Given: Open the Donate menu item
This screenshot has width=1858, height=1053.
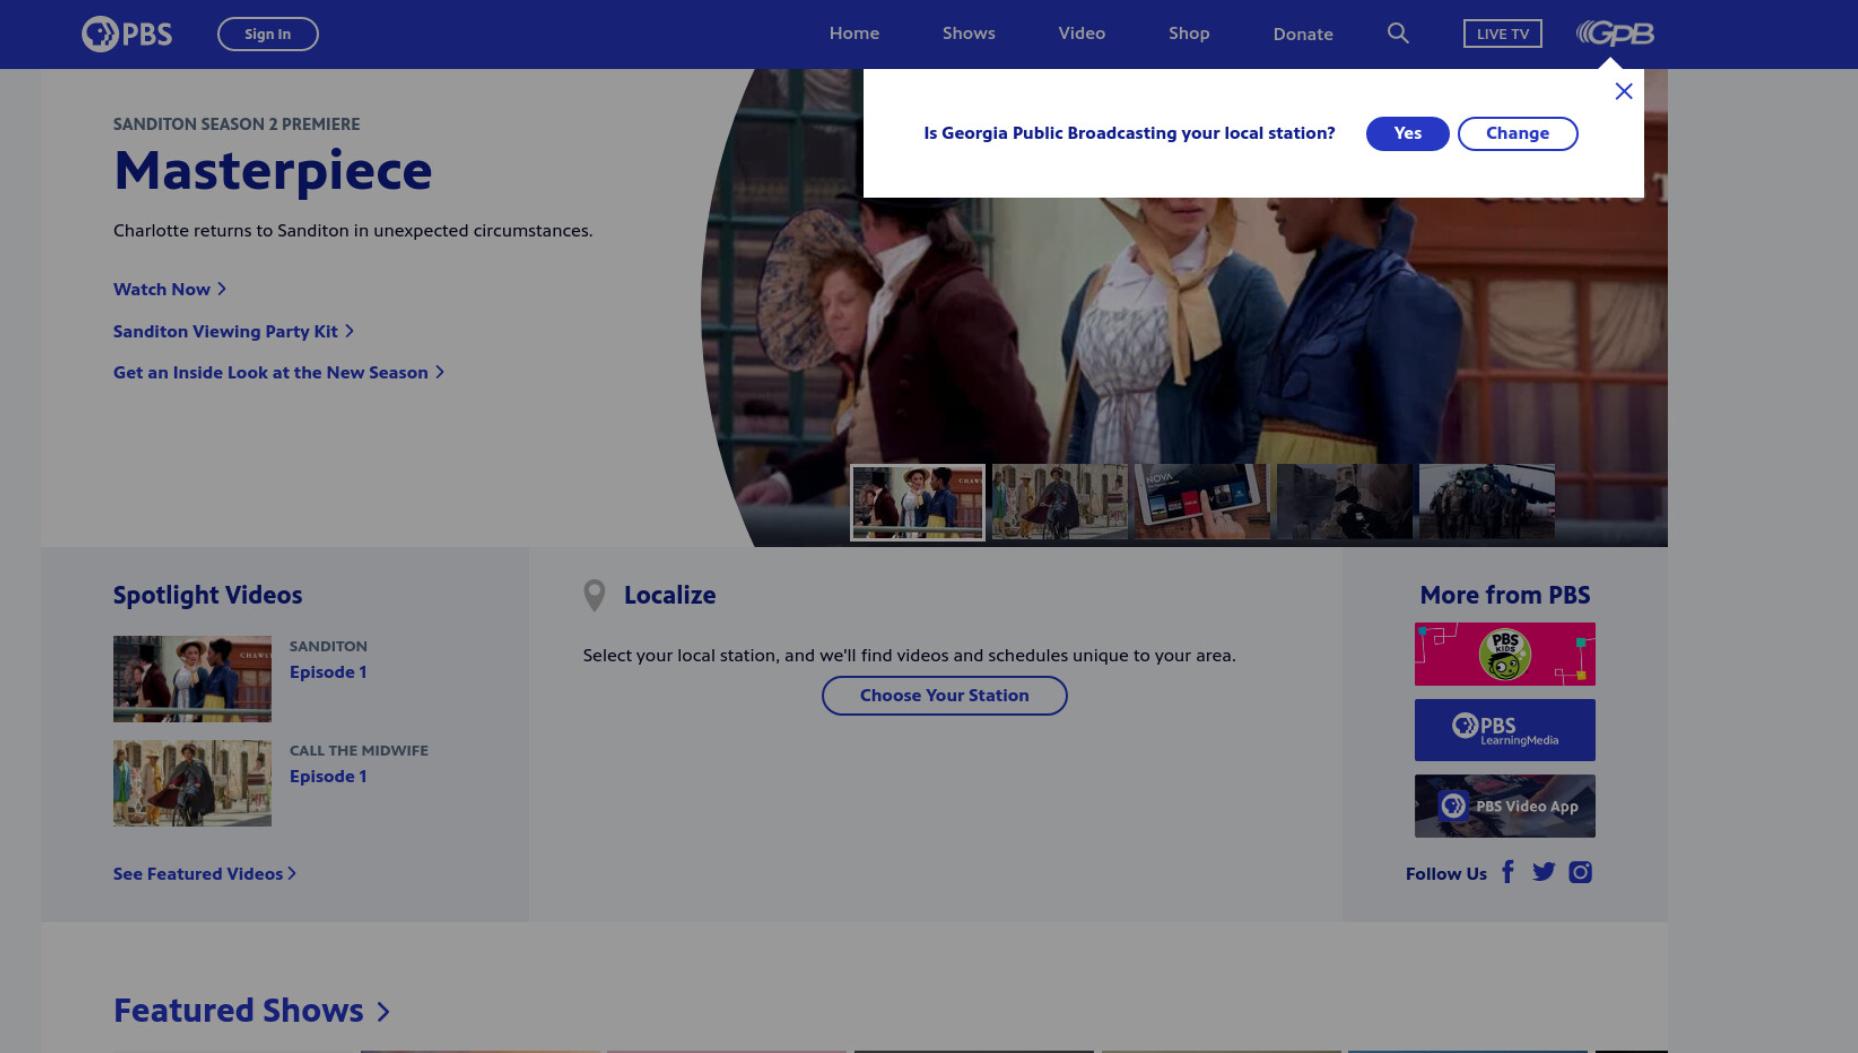Looking at the screenshot, I should tap(1302, 34).
